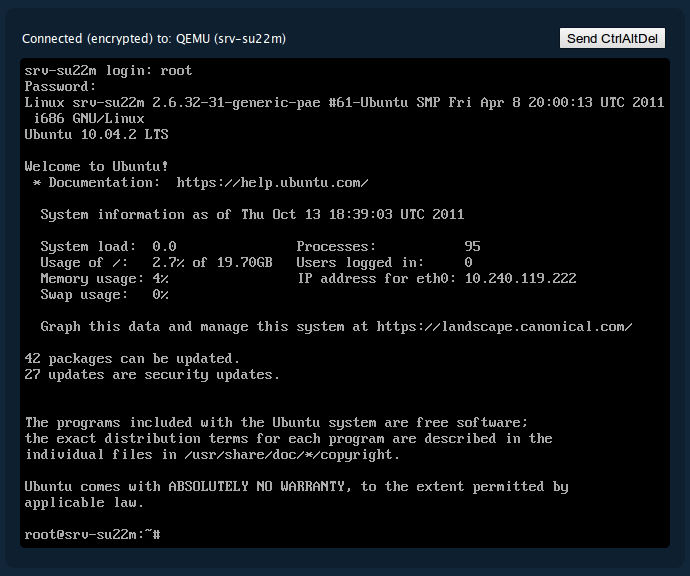This screenshot has height=576, width=690.
Task: Click the root@srv-su22m:~# shell prompt
Action: [x=92, y=535]
